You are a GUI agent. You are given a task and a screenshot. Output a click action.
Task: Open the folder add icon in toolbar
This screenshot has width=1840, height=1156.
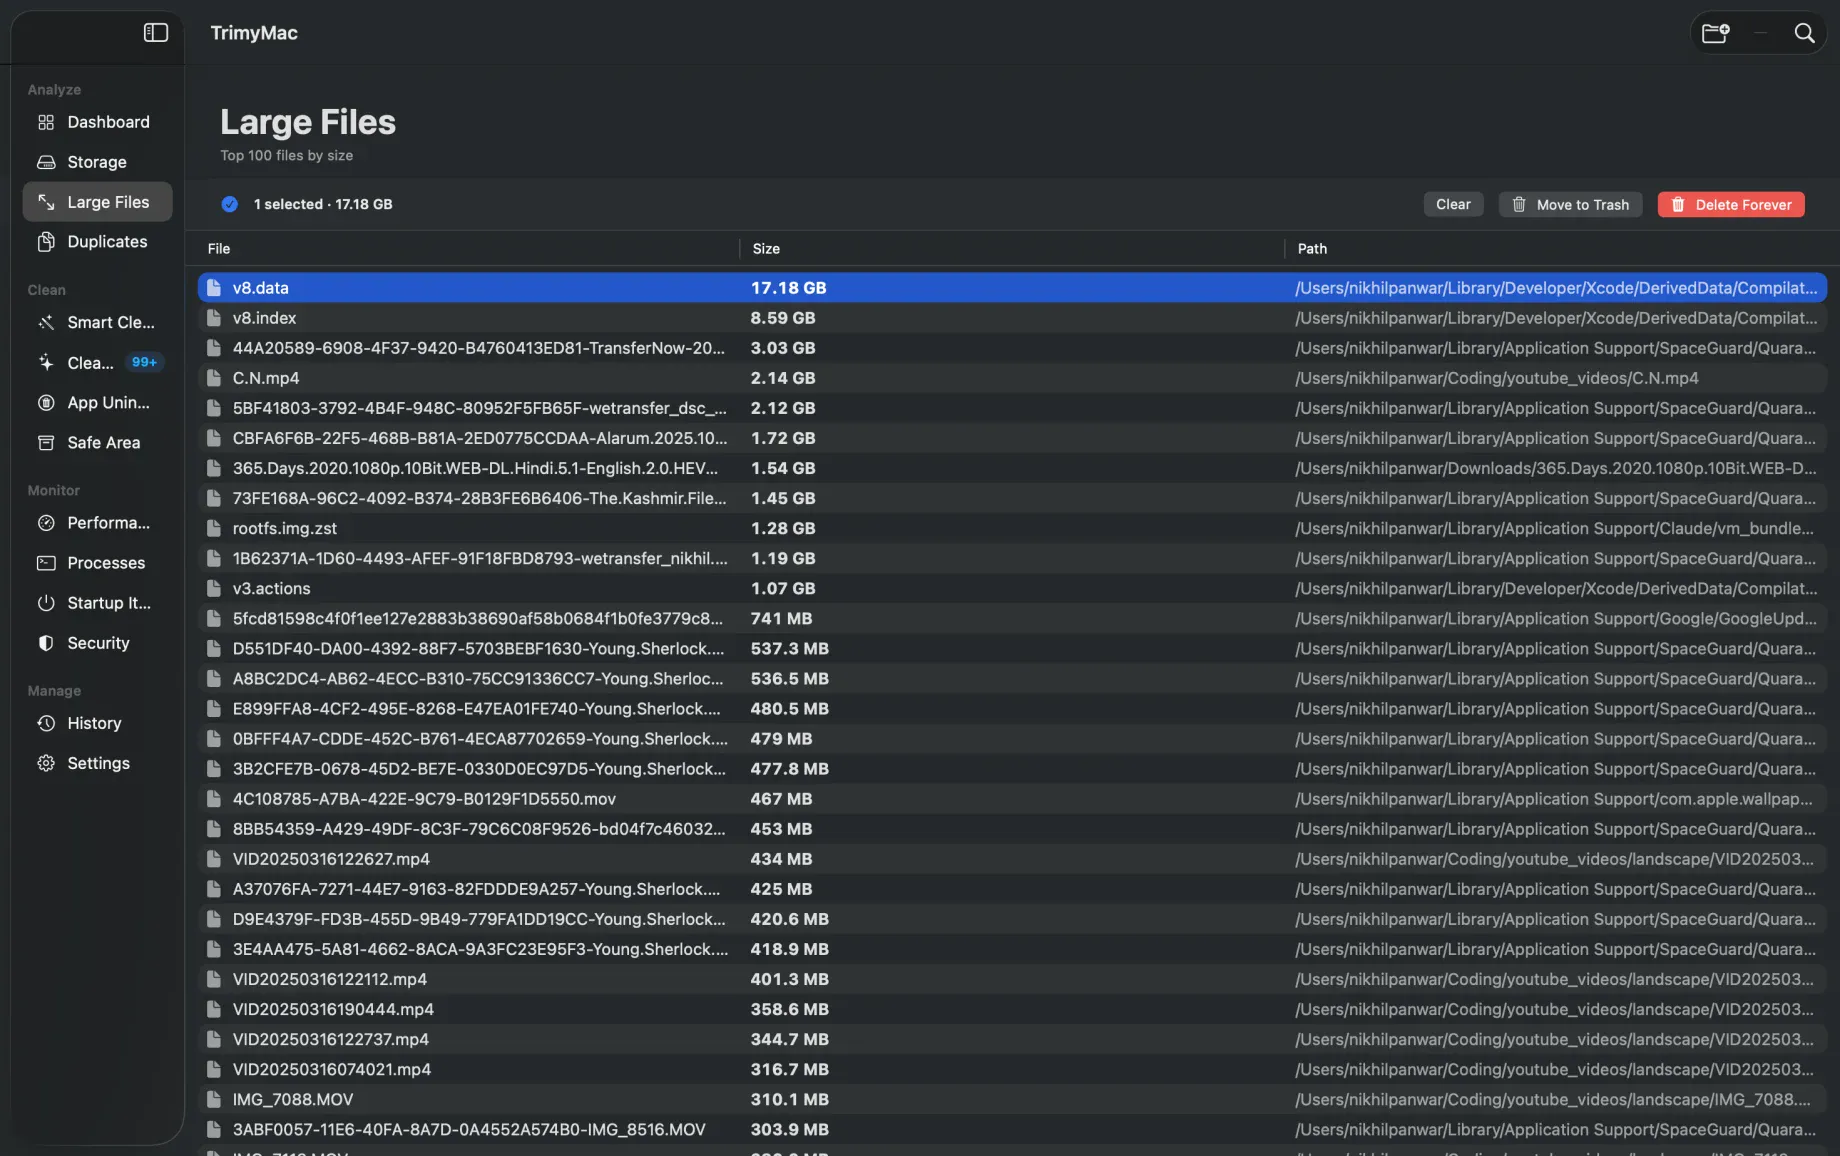tap(1716, 33)
